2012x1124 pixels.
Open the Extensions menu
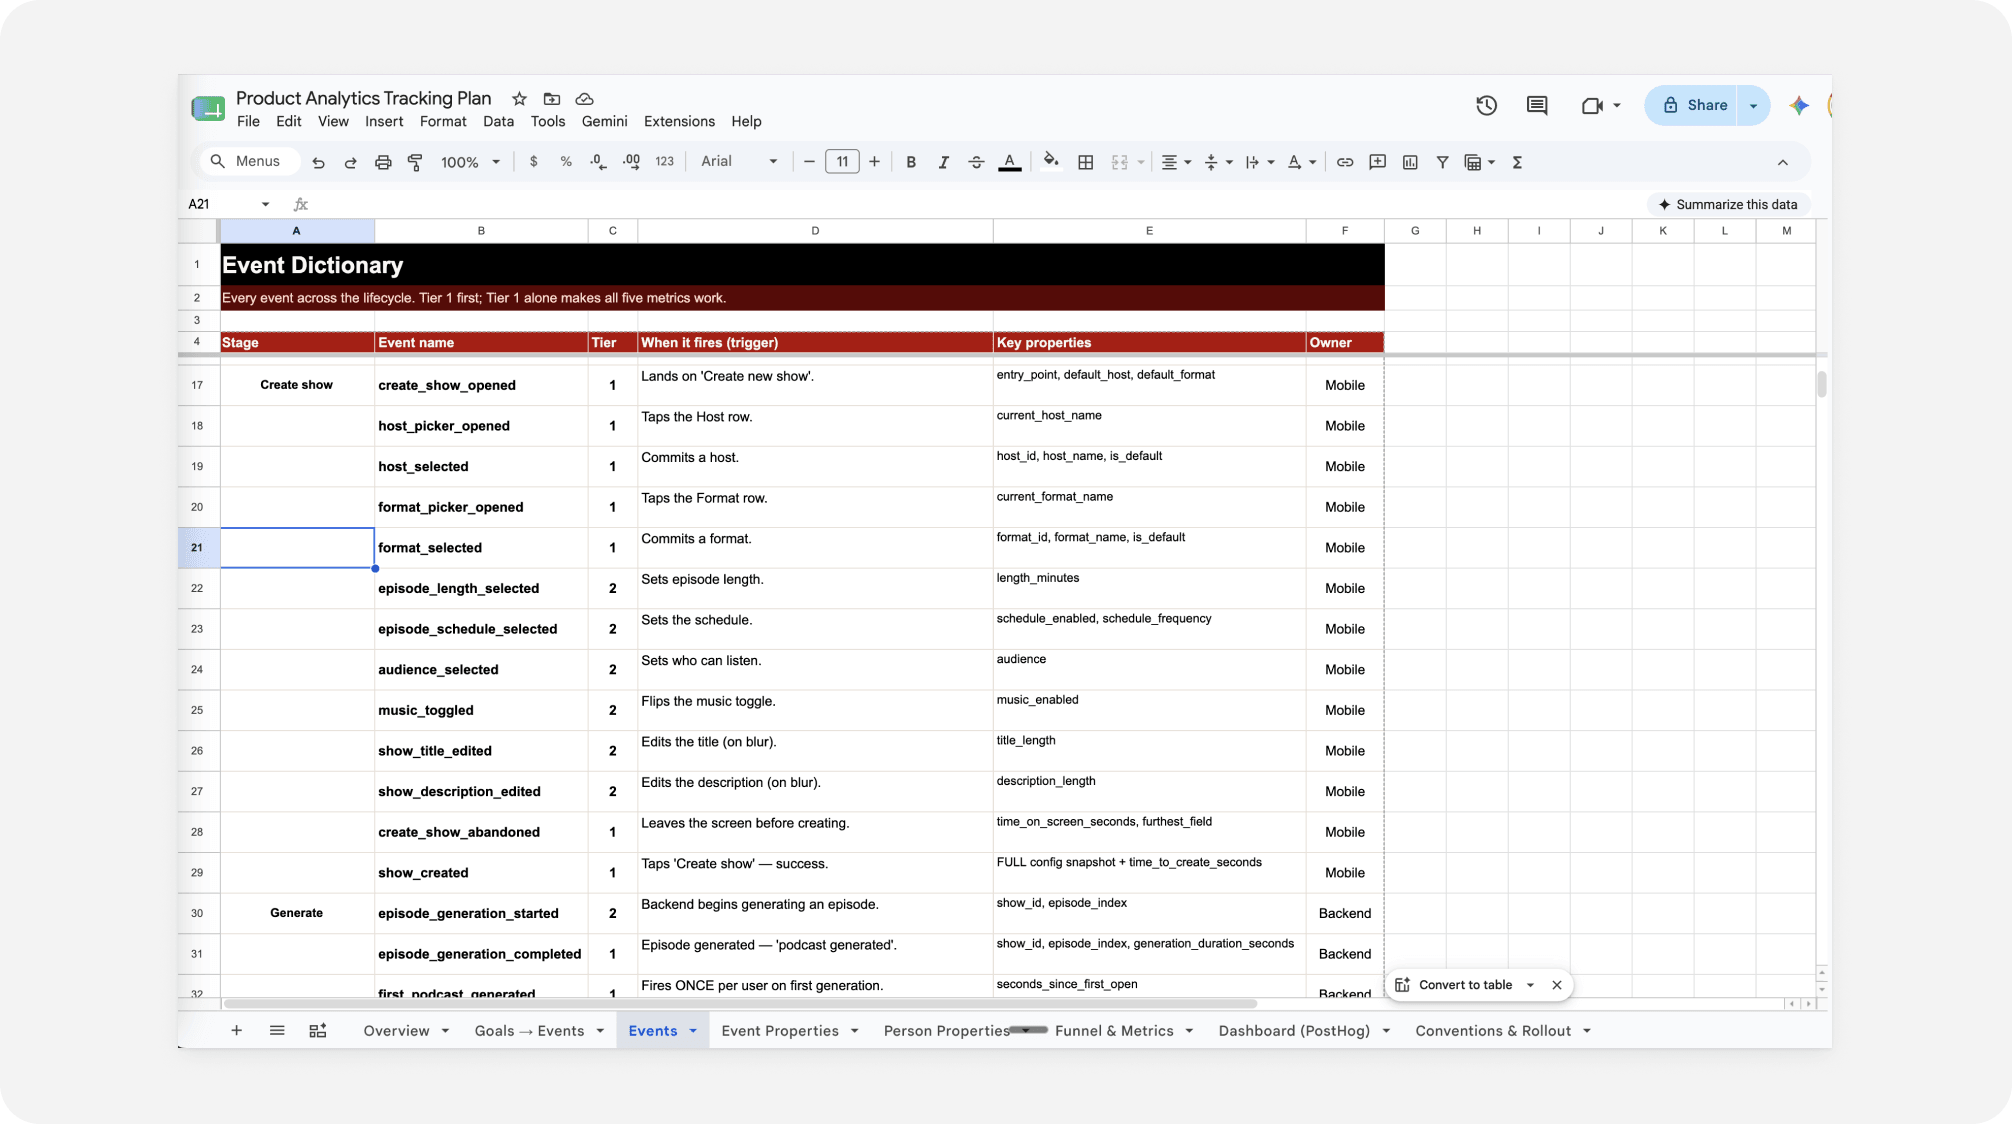(x=679, y=121)
